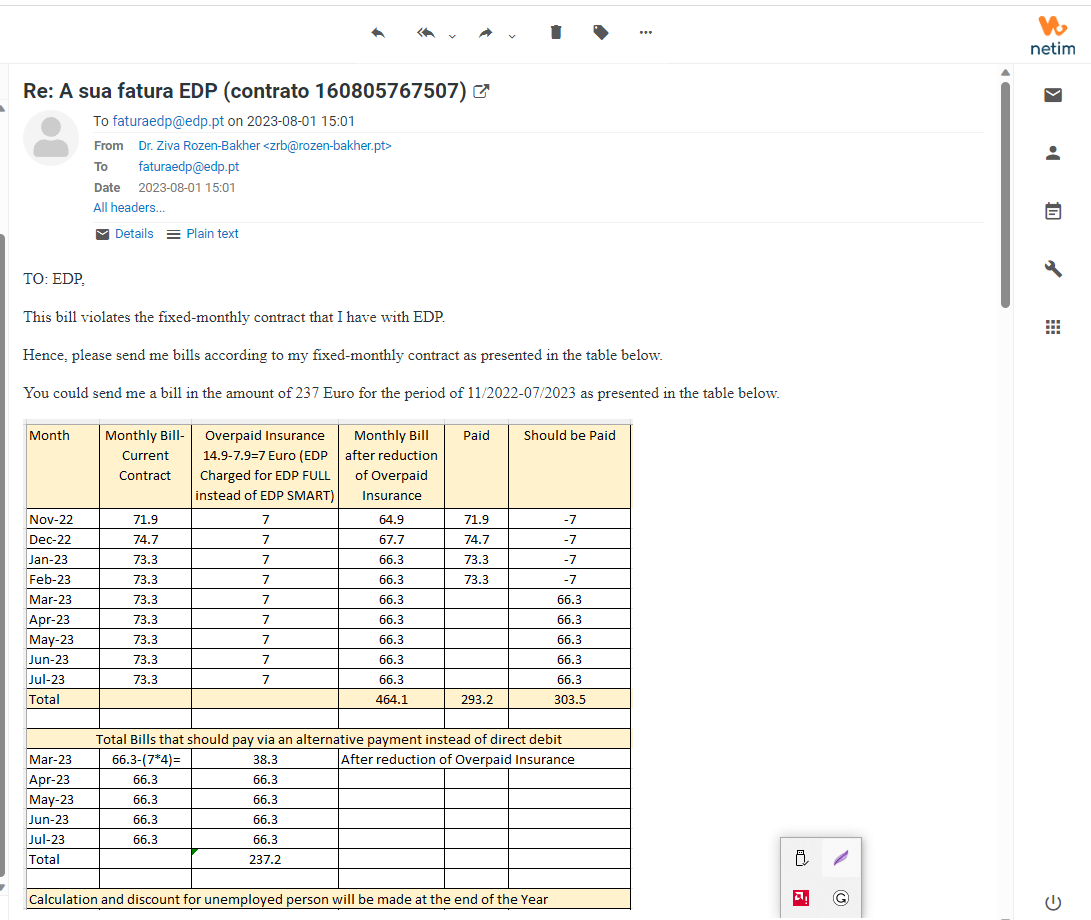Click the email subject 'Re: A sua fatura EDP'

(245, 91)
